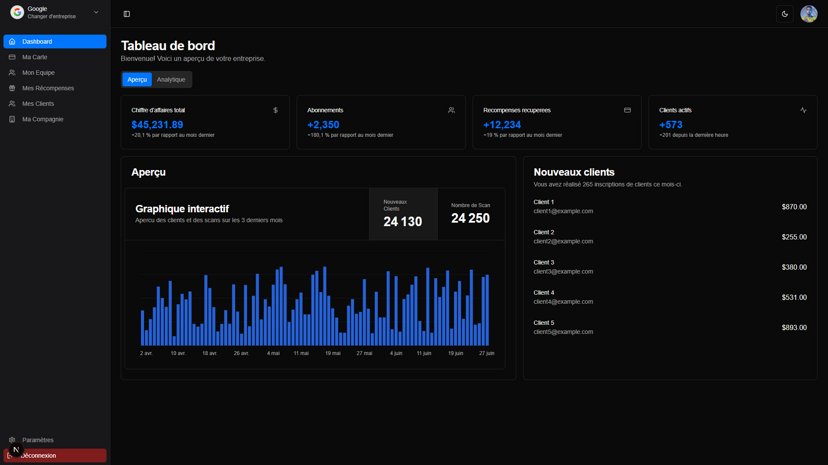Viewport: 828px width, 465px height.
Task: Click activity icon in Clients actifs card
Action: [803, 110]
